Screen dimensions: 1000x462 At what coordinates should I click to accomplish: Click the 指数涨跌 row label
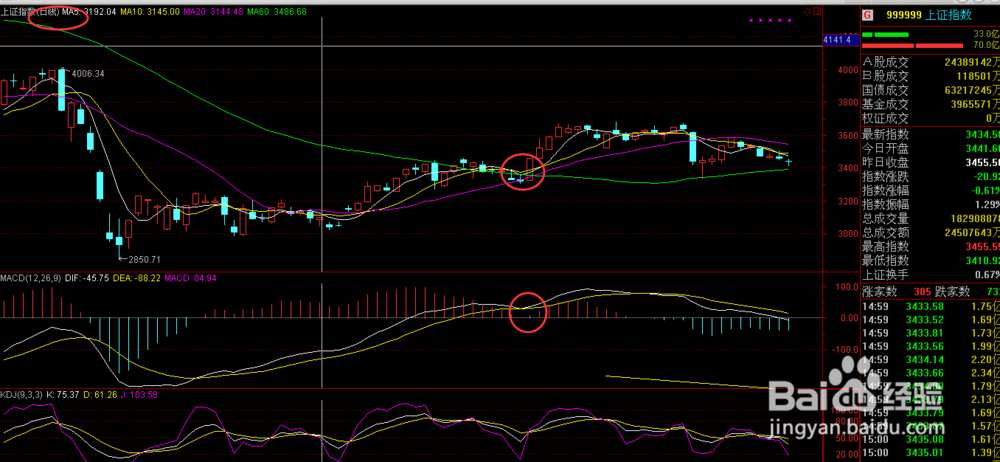(x=884, y=176)
